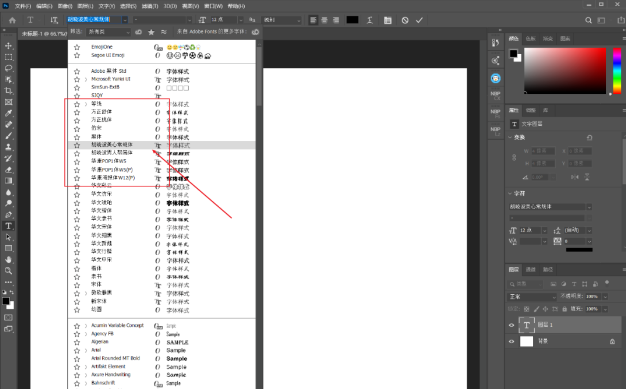Toggle text orientation icon in options bar
Viewport: 626px width, 389px height.
tap(54, 20)
